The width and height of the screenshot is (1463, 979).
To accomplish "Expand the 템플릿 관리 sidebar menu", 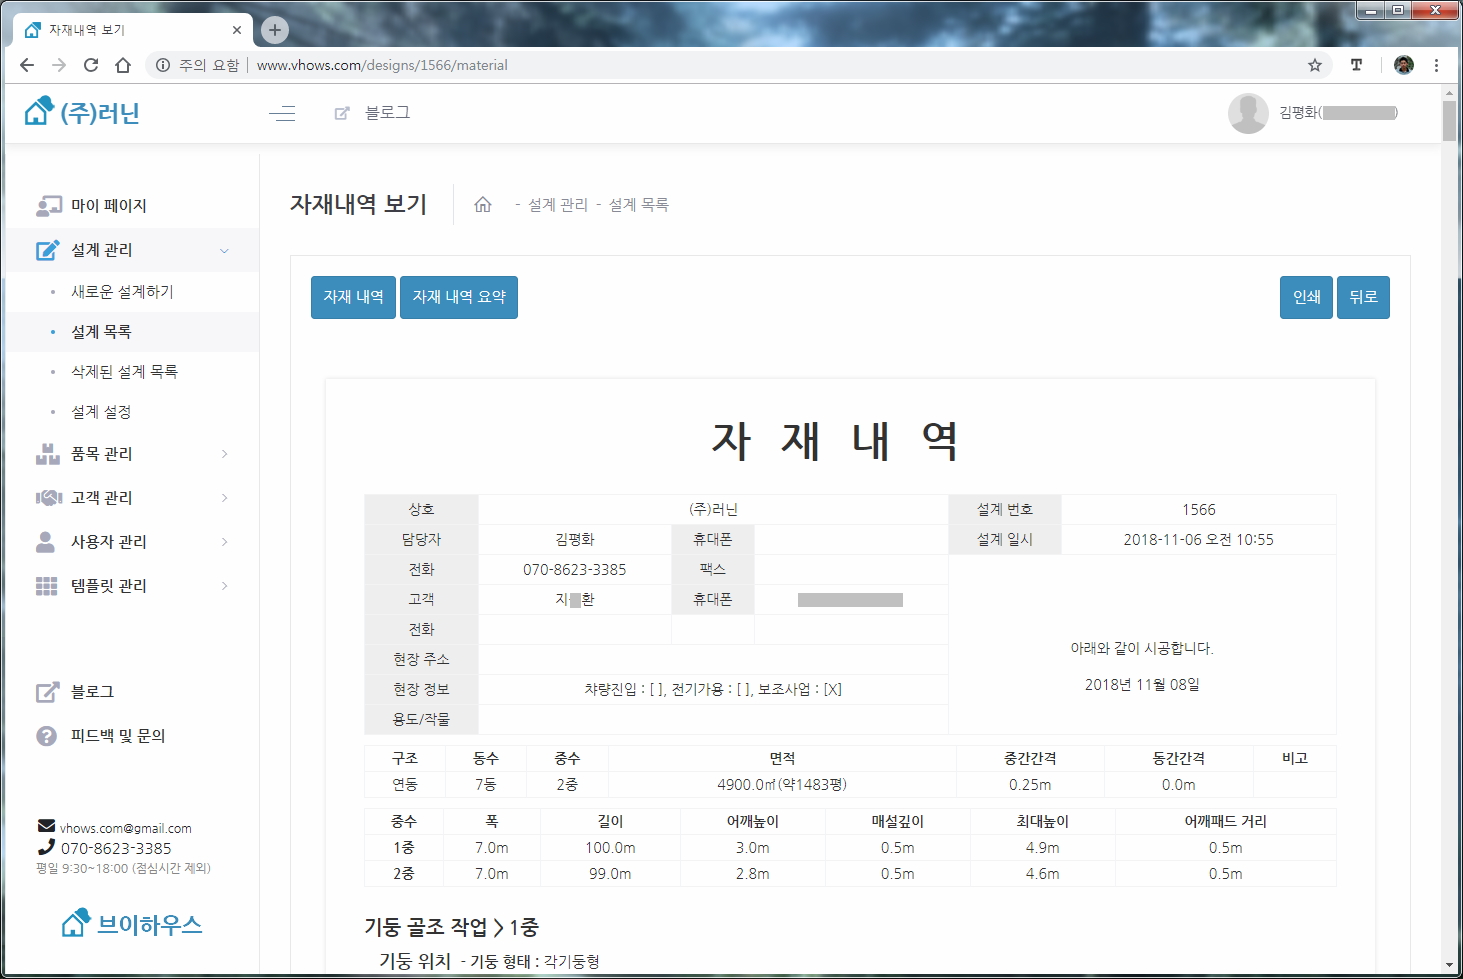I will 224,586.
